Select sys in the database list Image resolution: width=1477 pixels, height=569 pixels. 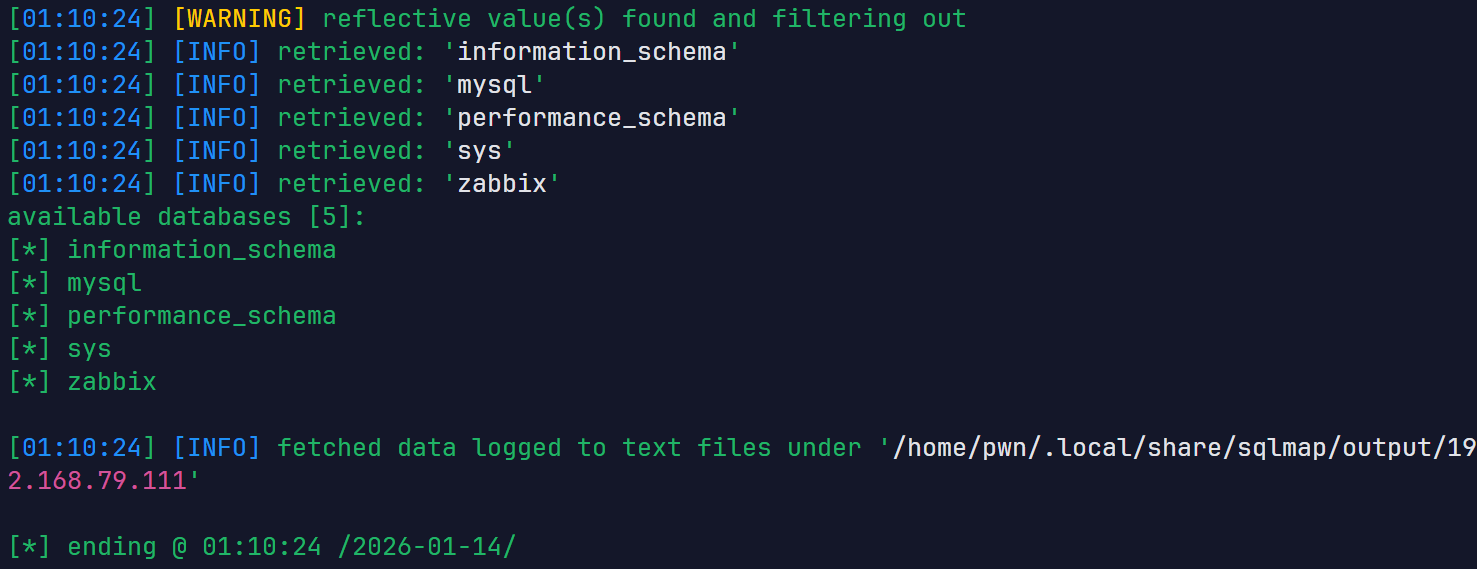(90, 348)
